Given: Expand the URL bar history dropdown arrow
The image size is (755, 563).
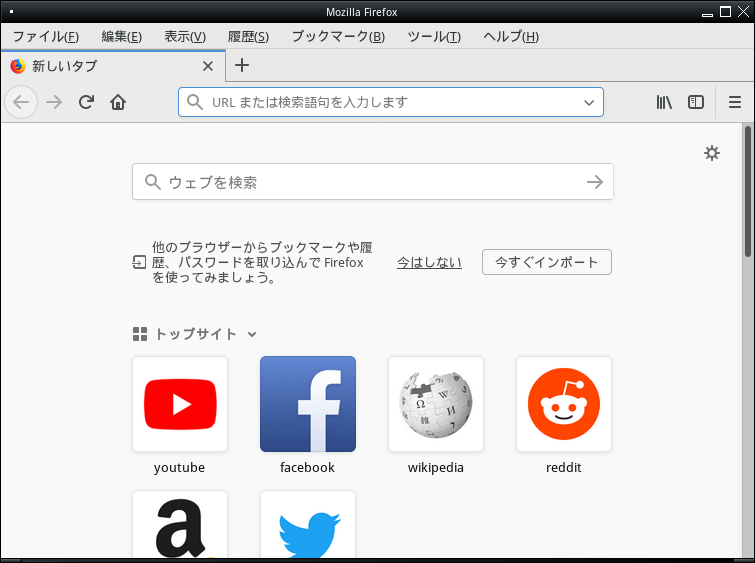Looking at the screenshot, I should pos(589,102).
